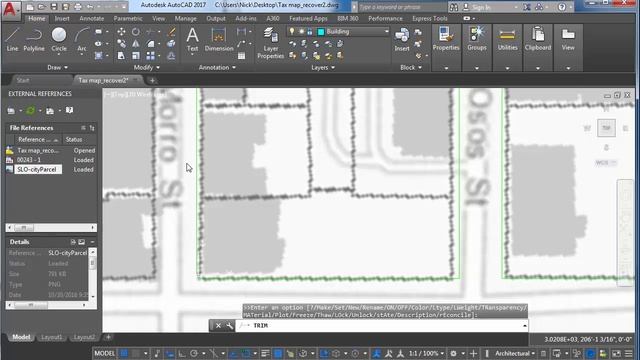Viewport: 640px width, 360px height.
Task: Click the new drawing tab plus button
Action: (x=152, y=80)
